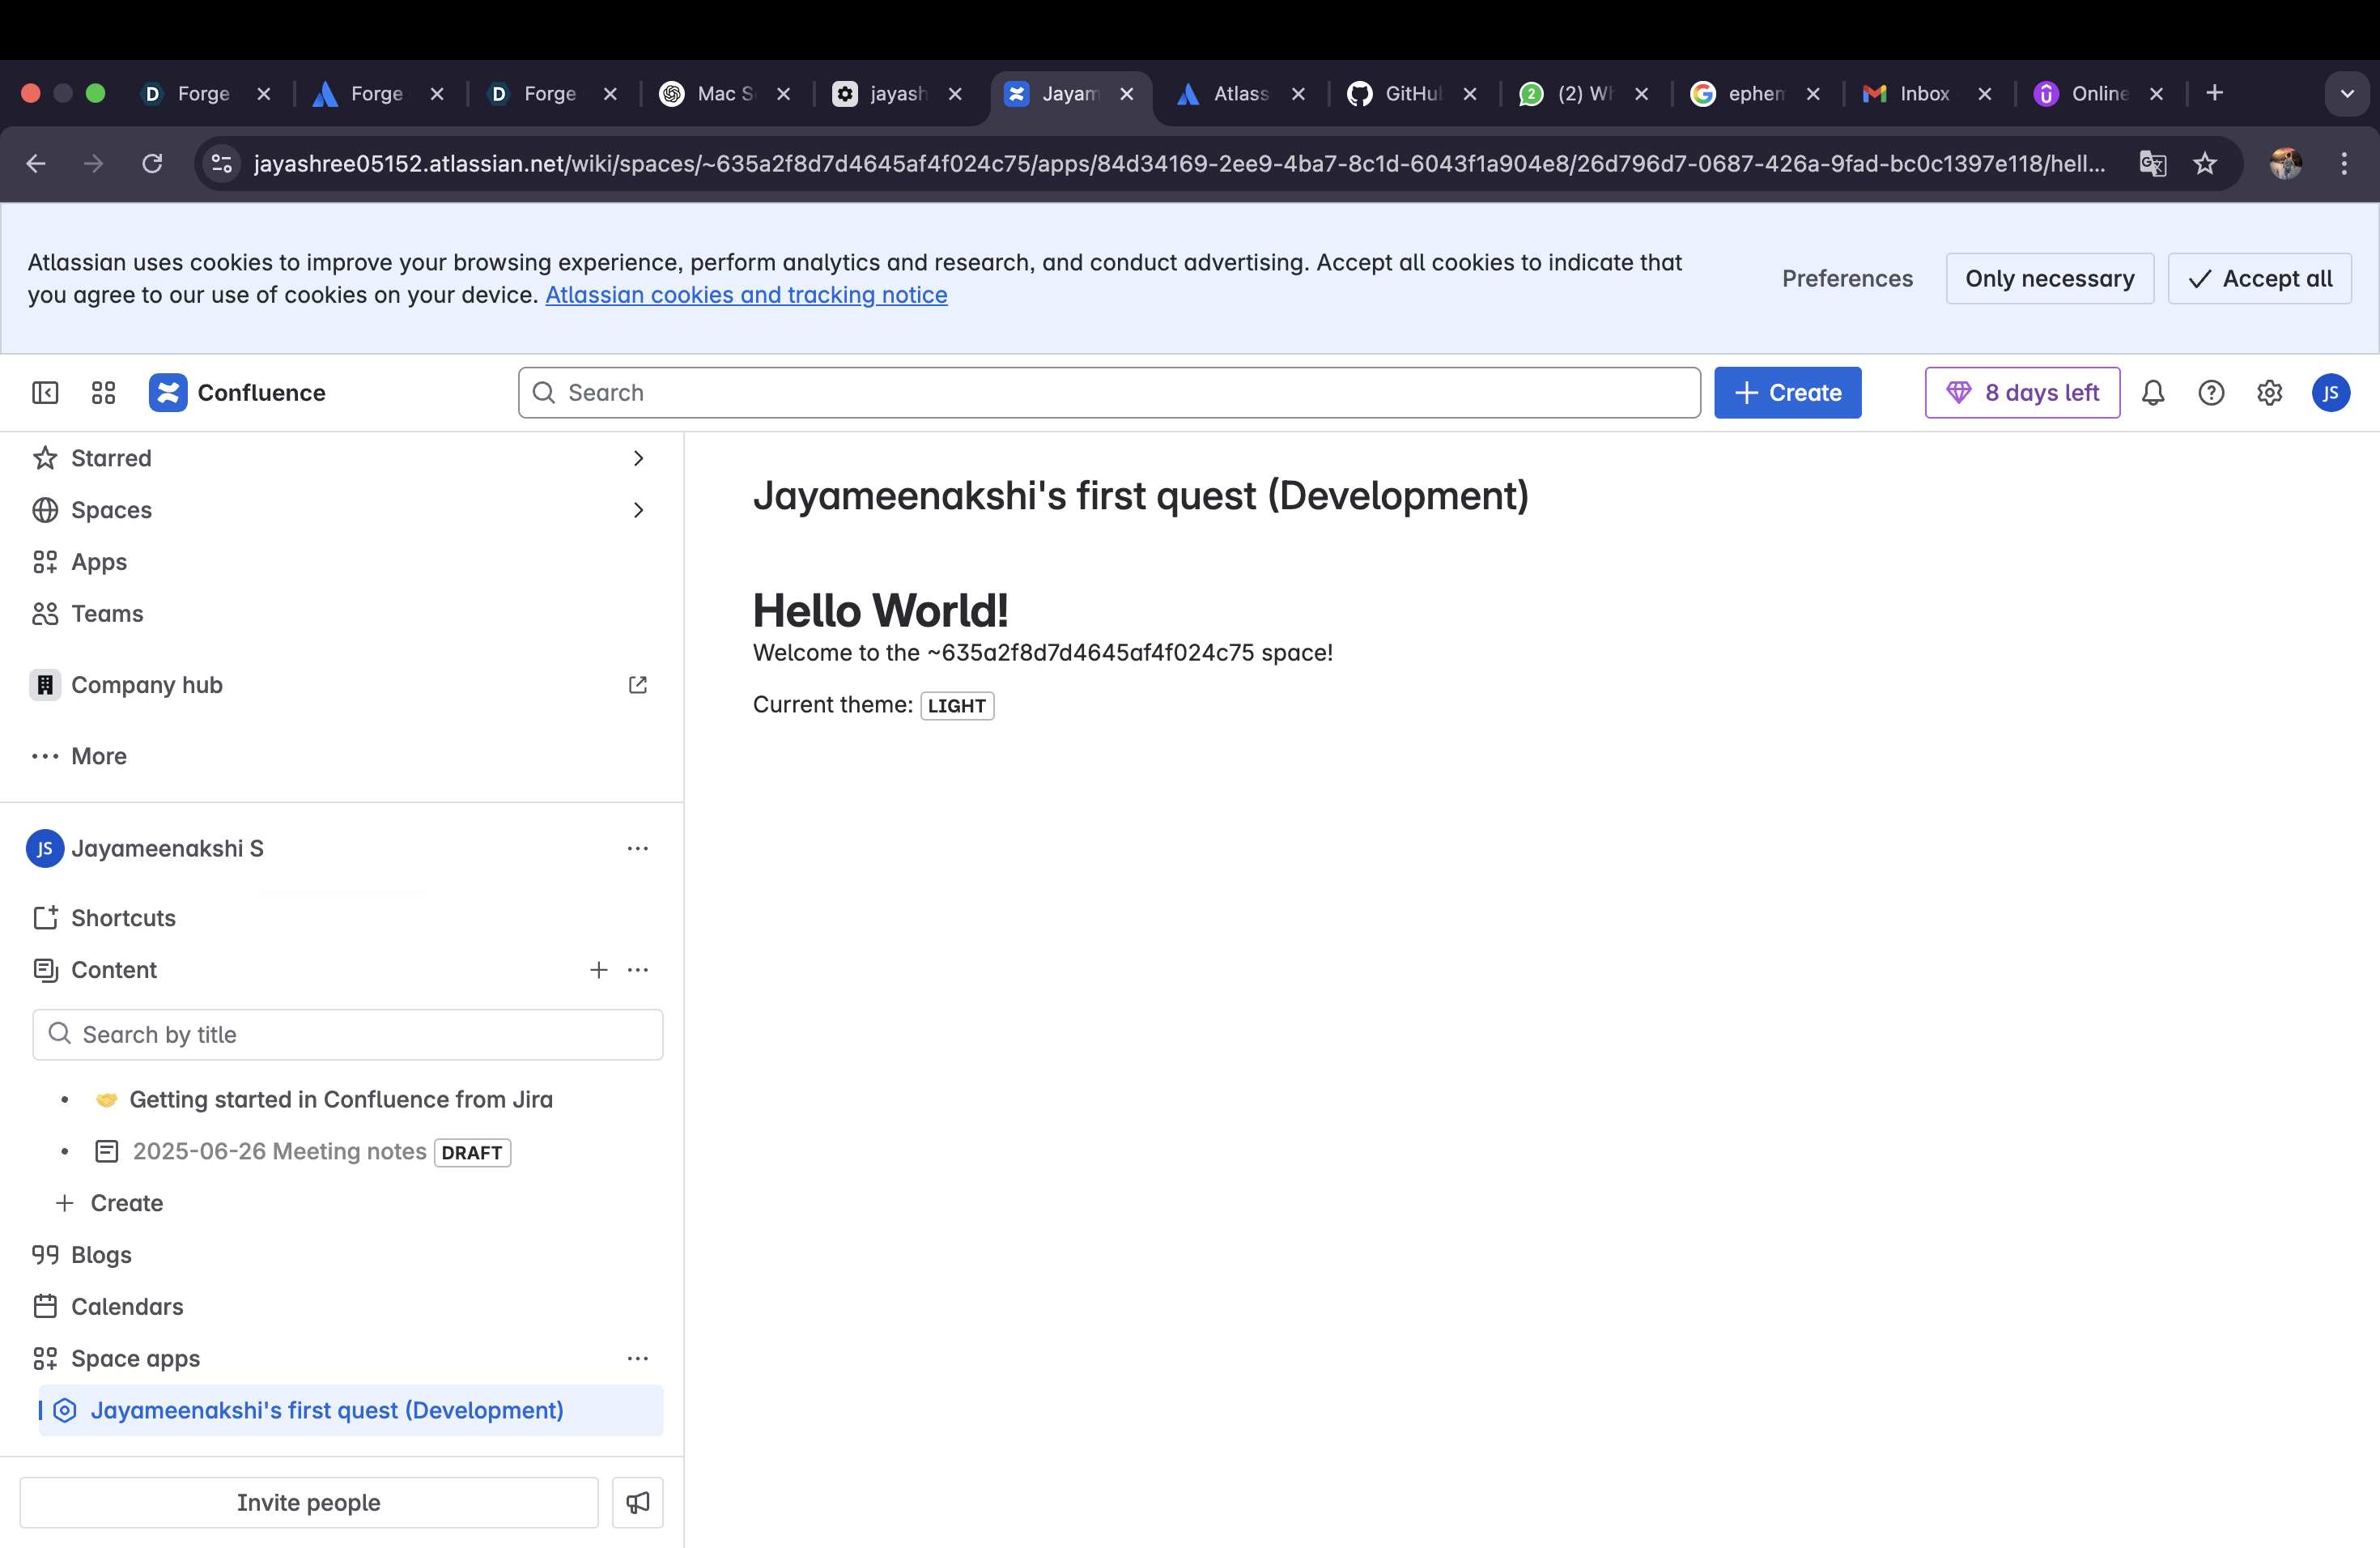This screenshot has height=1548, width=2380.
Task: Open the JS profile avatar menu
Action: (2330, 393)
